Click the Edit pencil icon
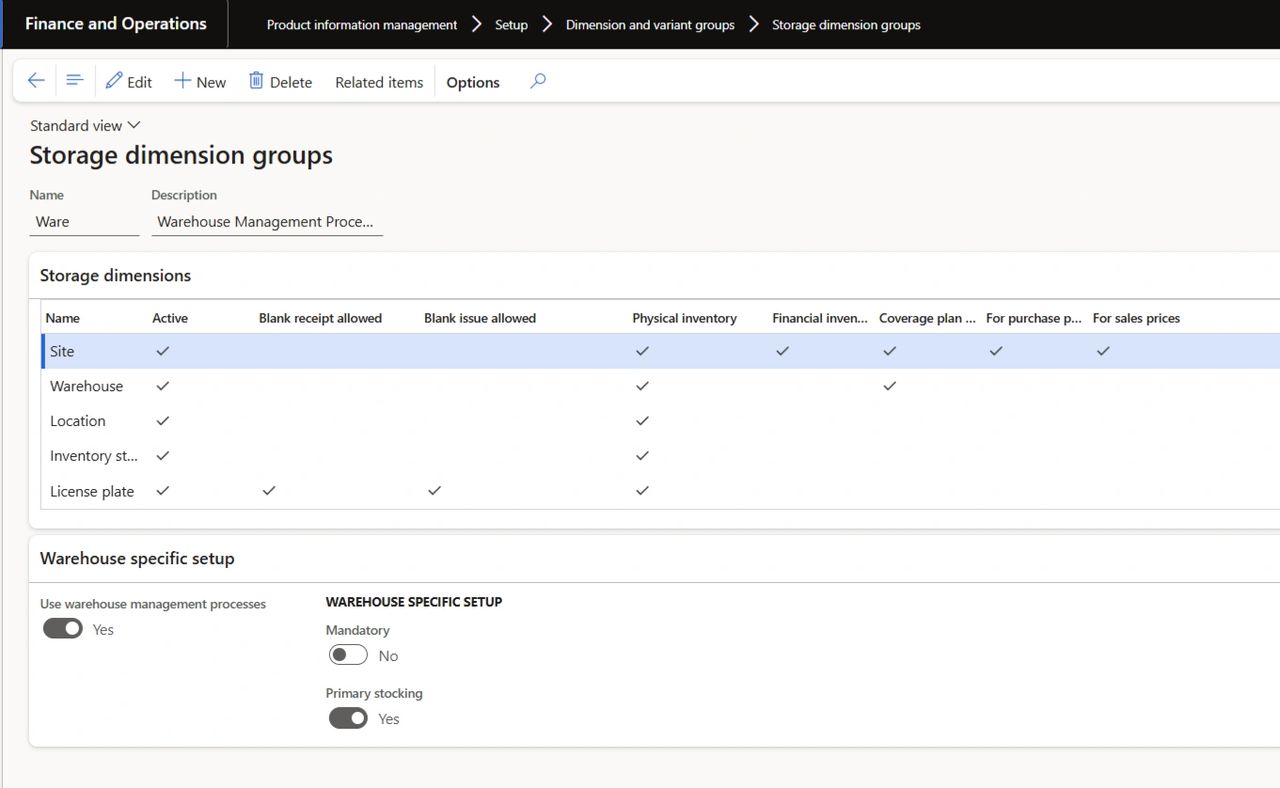Screen dimensions: 1280x788 [x=114, y=81]
